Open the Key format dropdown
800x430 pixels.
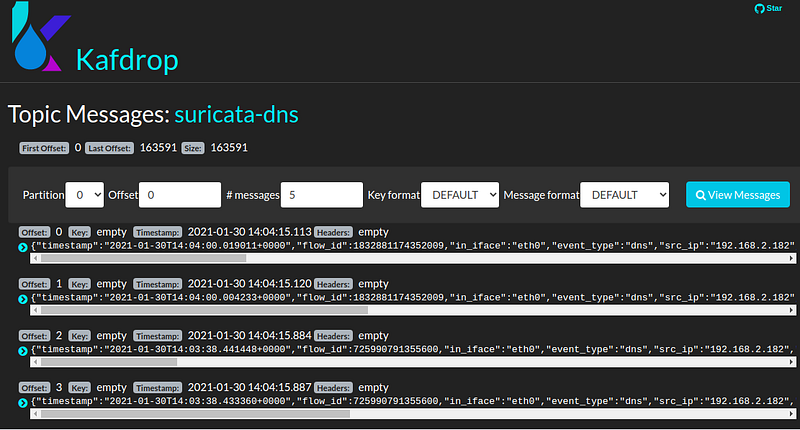coord(460,195)
